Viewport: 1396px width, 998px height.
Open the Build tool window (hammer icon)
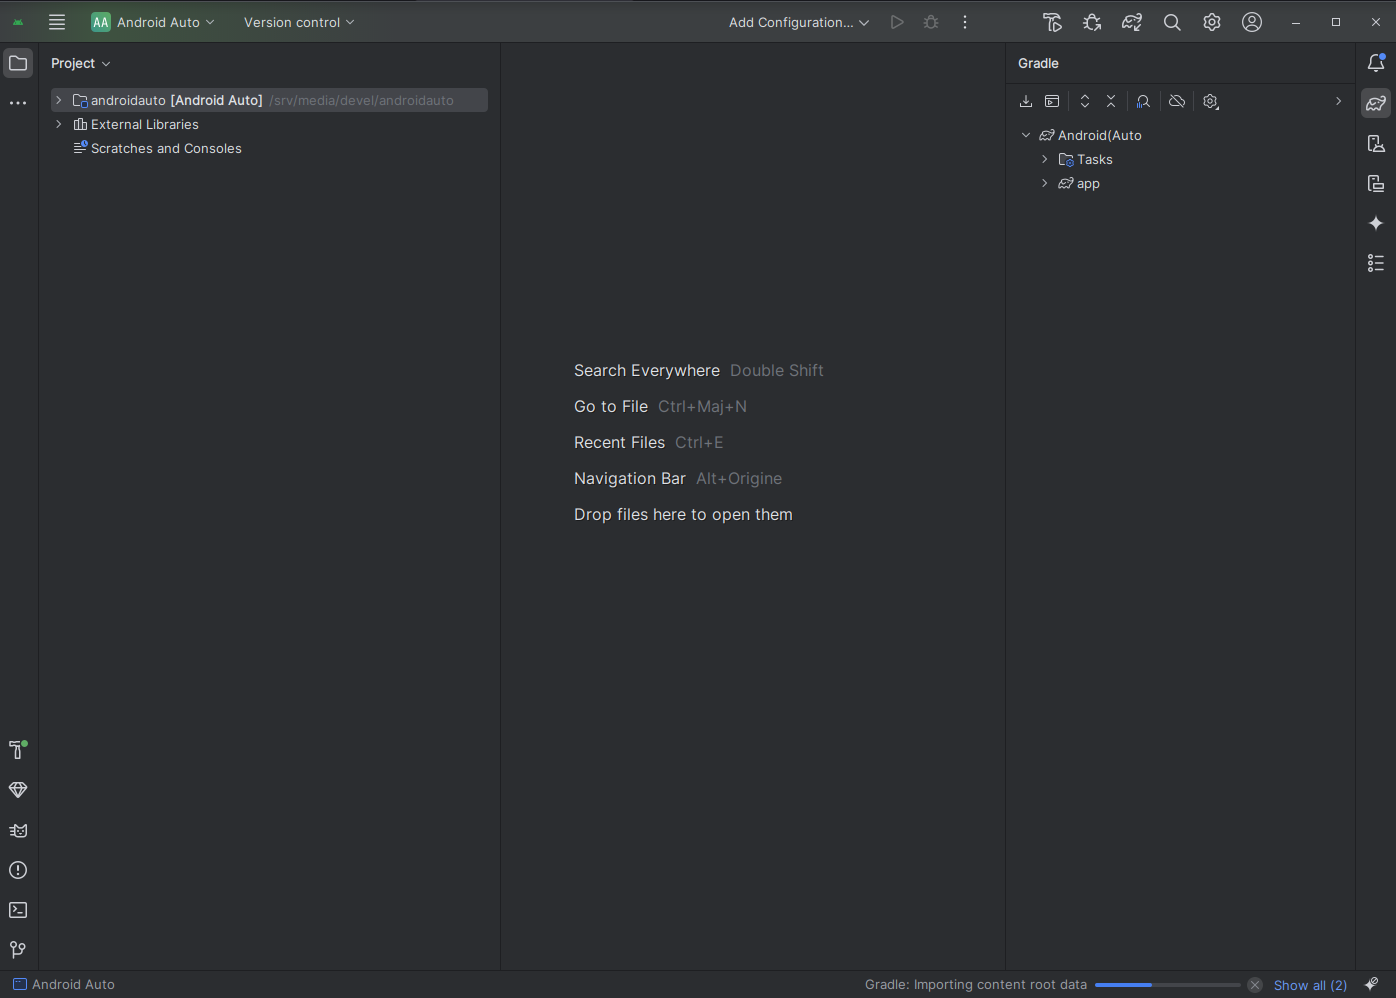(17, 750)
